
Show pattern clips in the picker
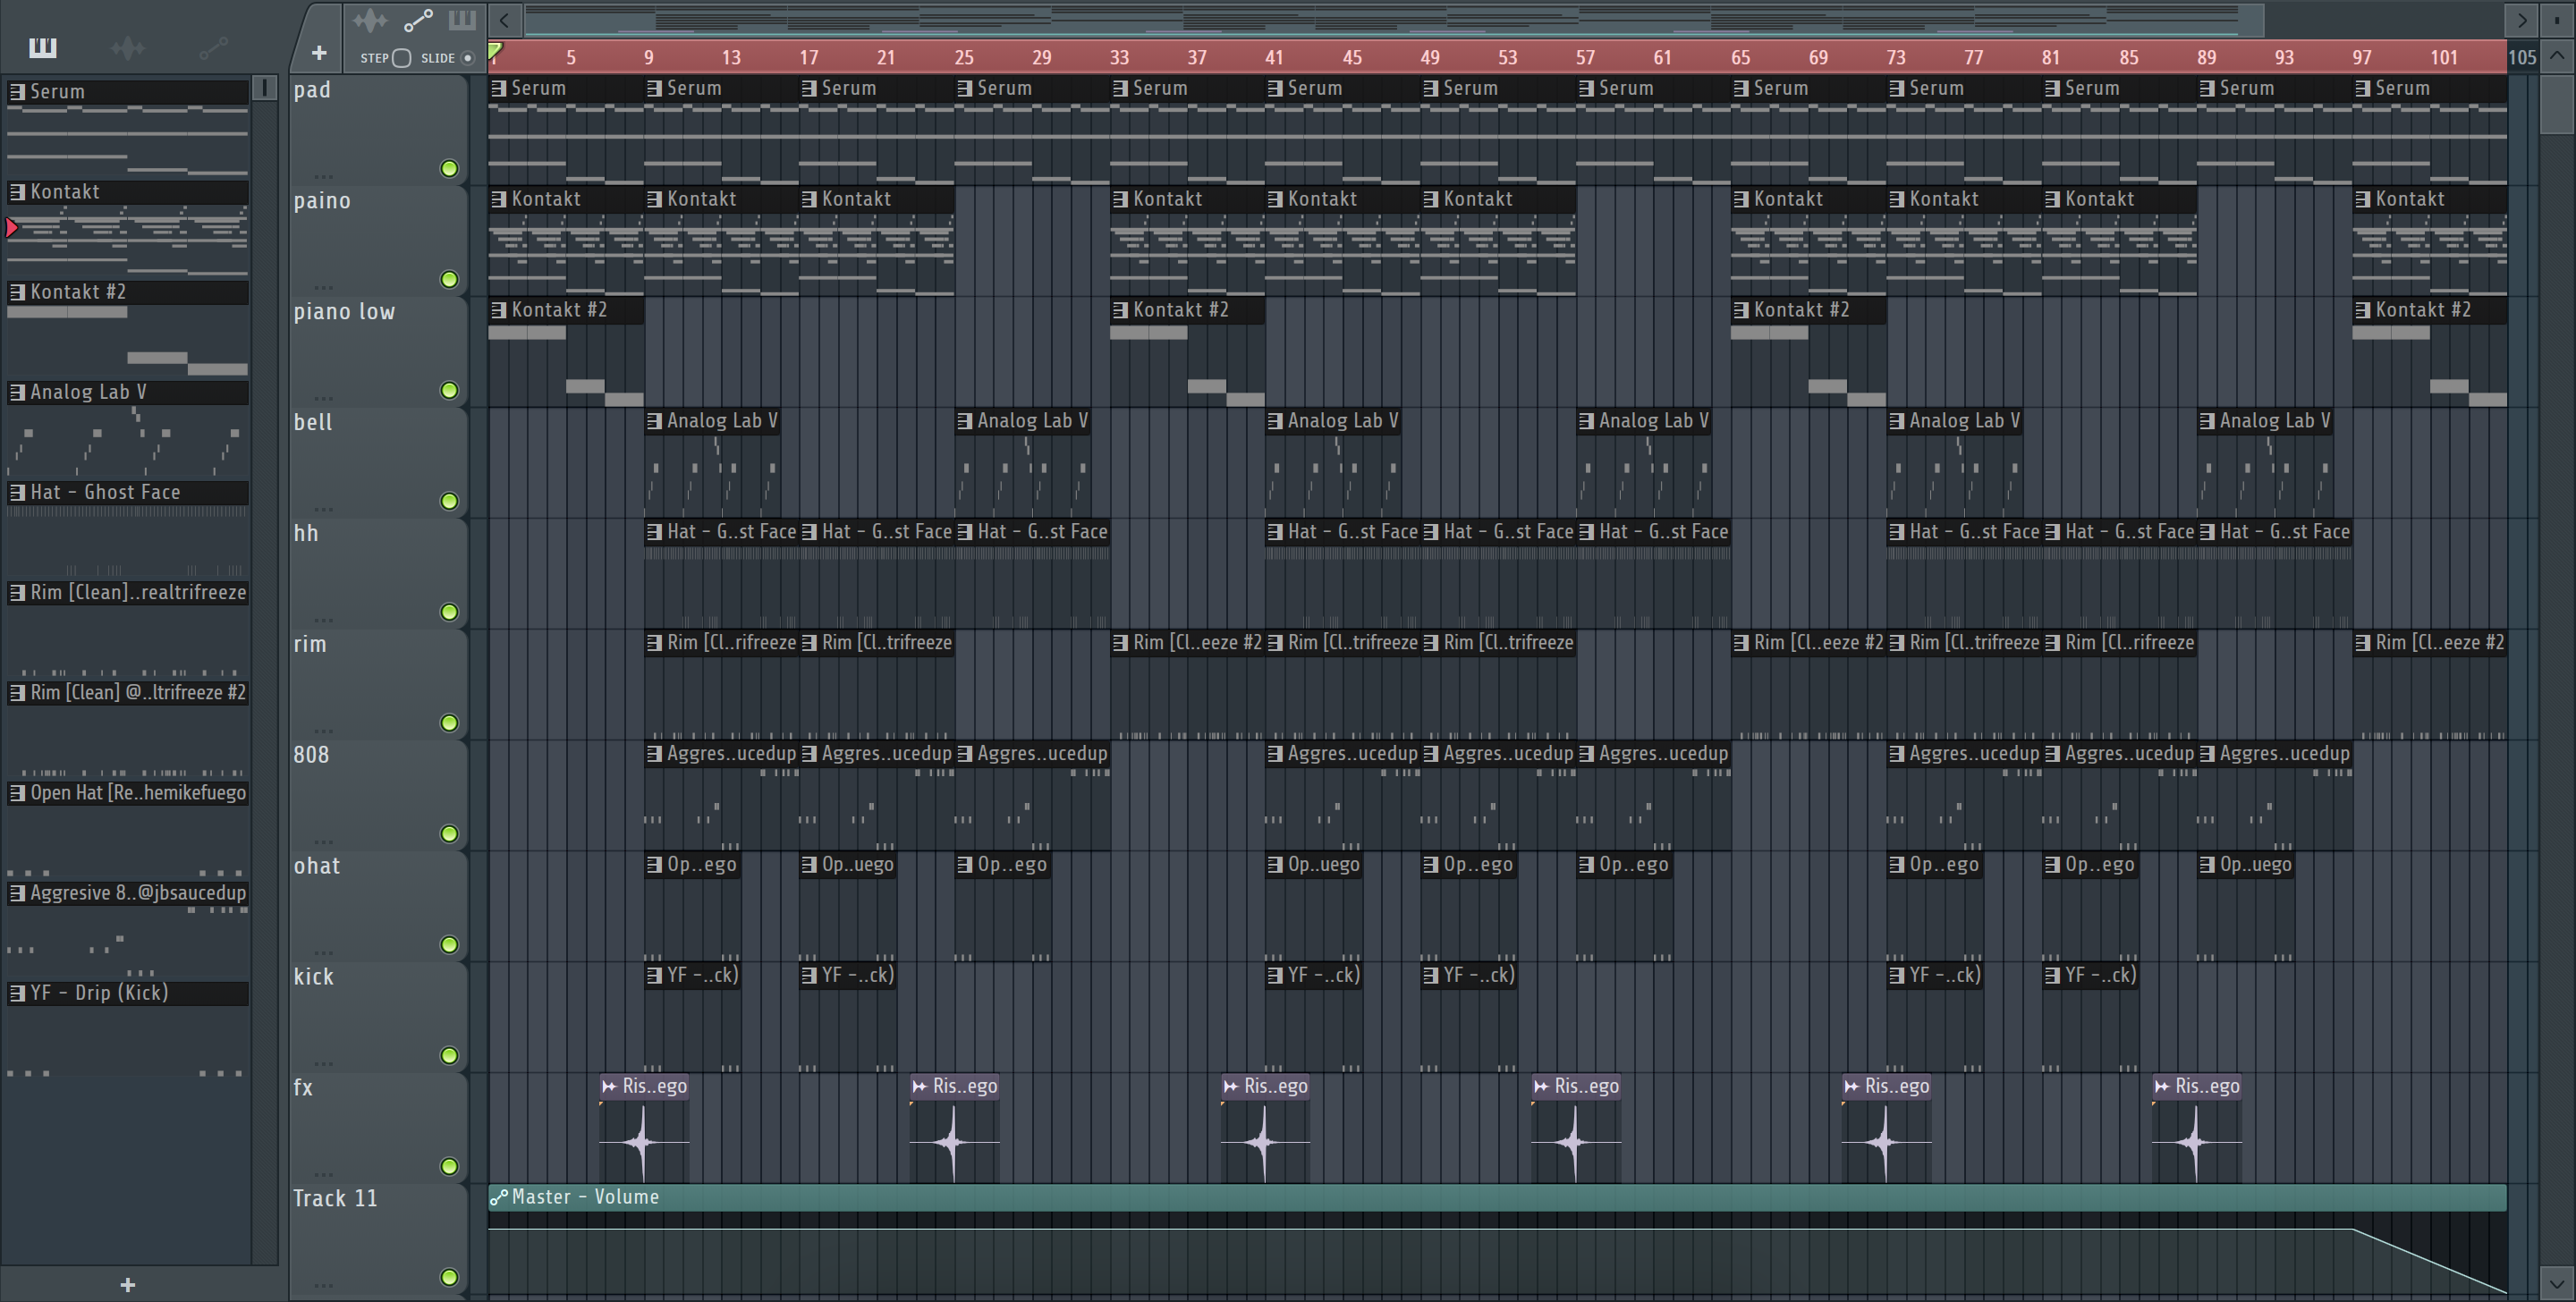tap(42, 47)
